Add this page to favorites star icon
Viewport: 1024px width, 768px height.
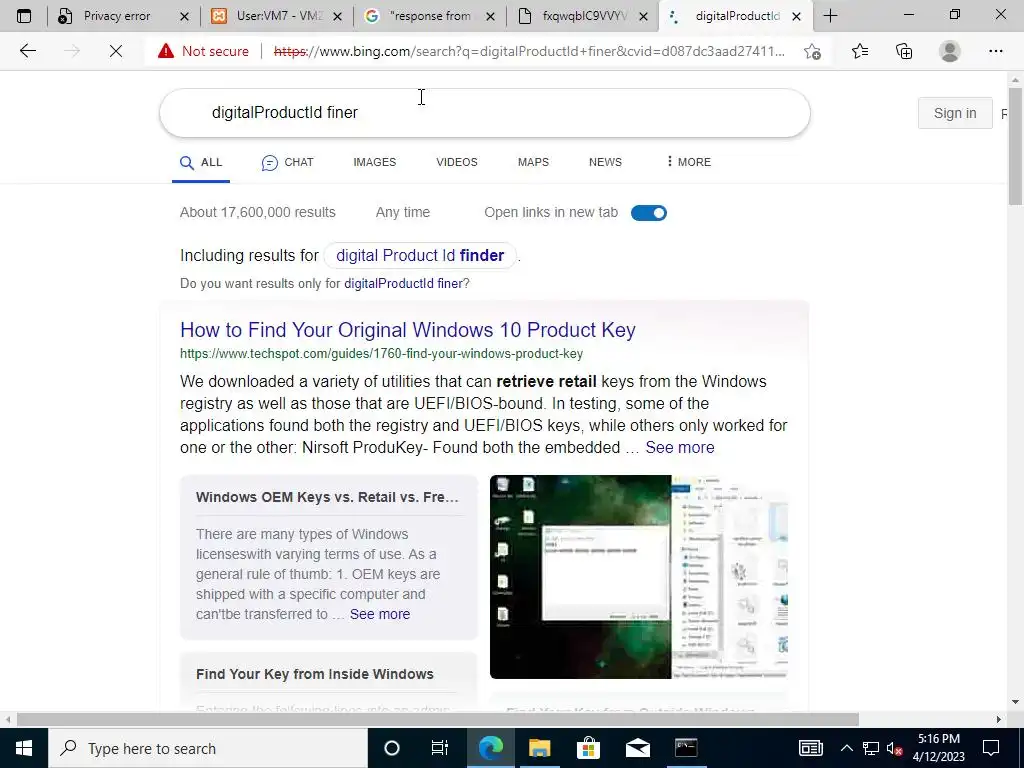click(812, 51)
